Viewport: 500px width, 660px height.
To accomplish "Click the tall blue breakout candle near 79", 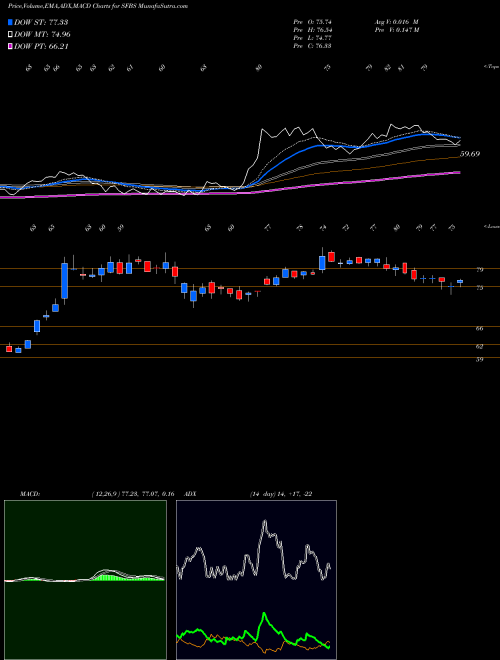I will [64, 281].
